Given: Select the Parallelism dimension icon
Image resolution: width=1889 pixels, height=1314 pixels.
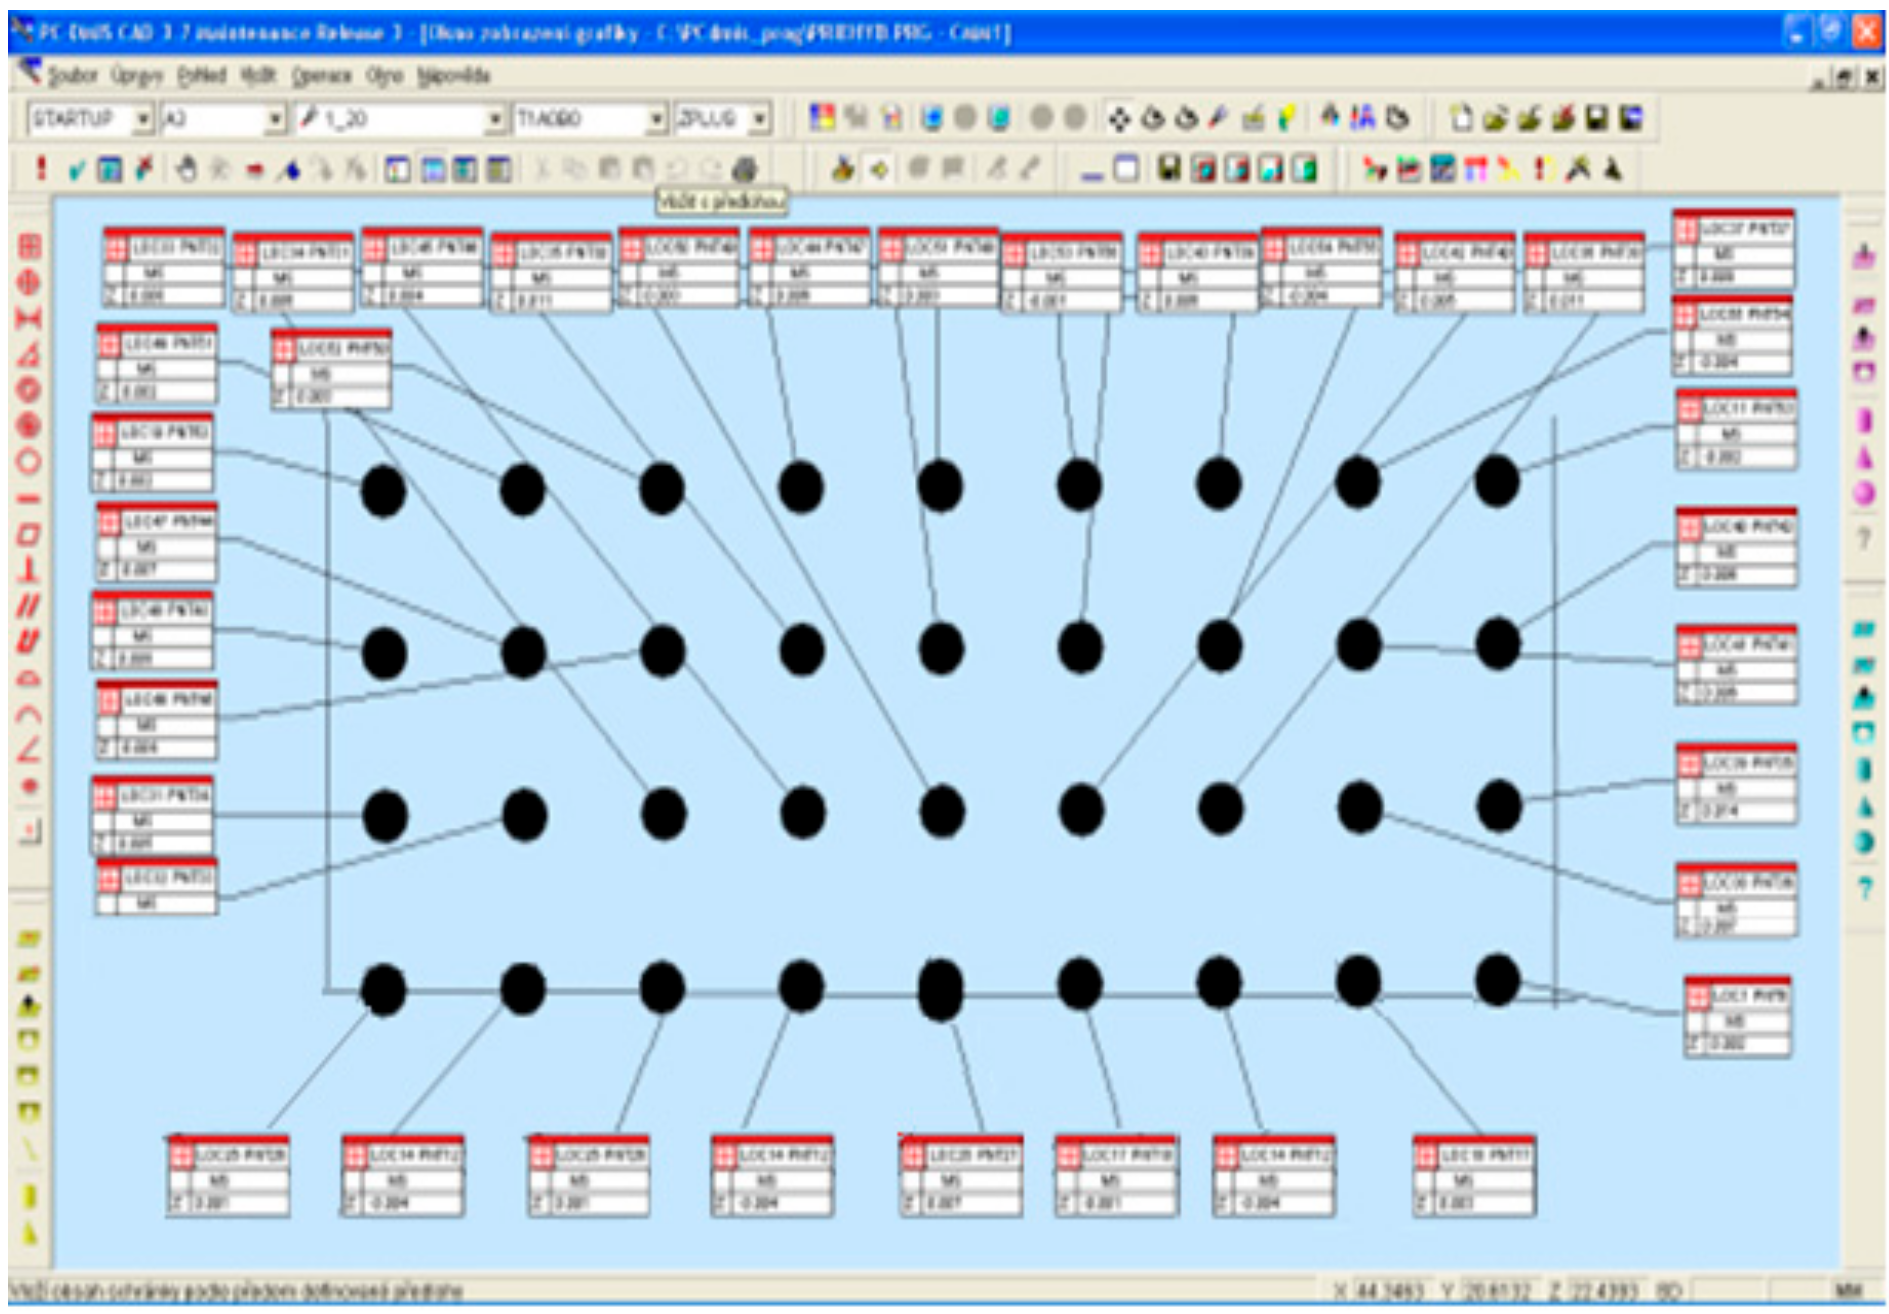Looking at the screenshot, I should 30,606.
